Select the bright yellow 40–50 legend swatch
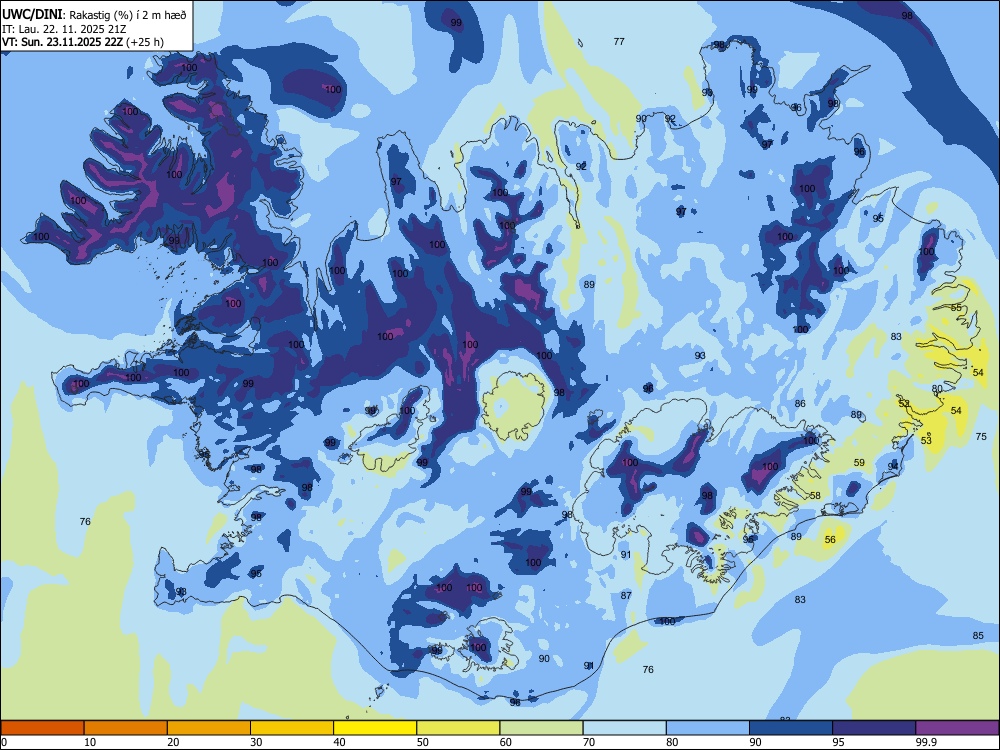Screen dimensions: 1000x750 [375, 728]
